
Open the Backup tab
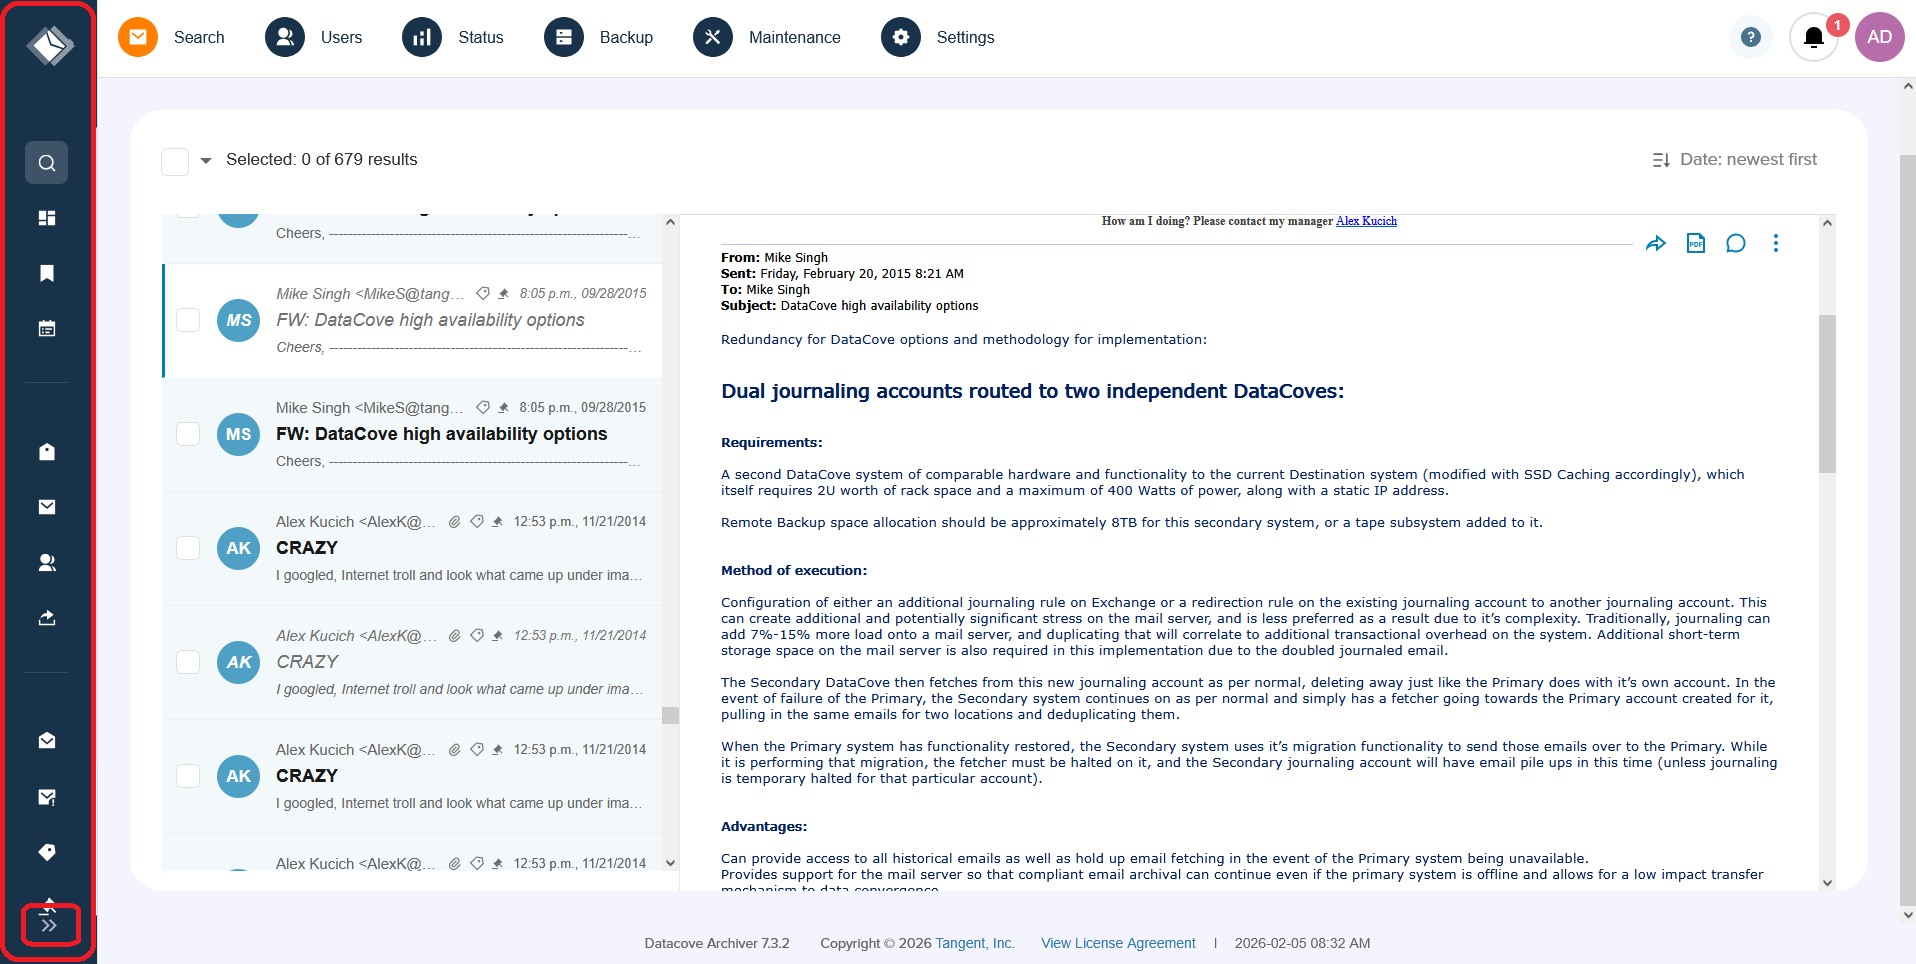click(598, 37)
